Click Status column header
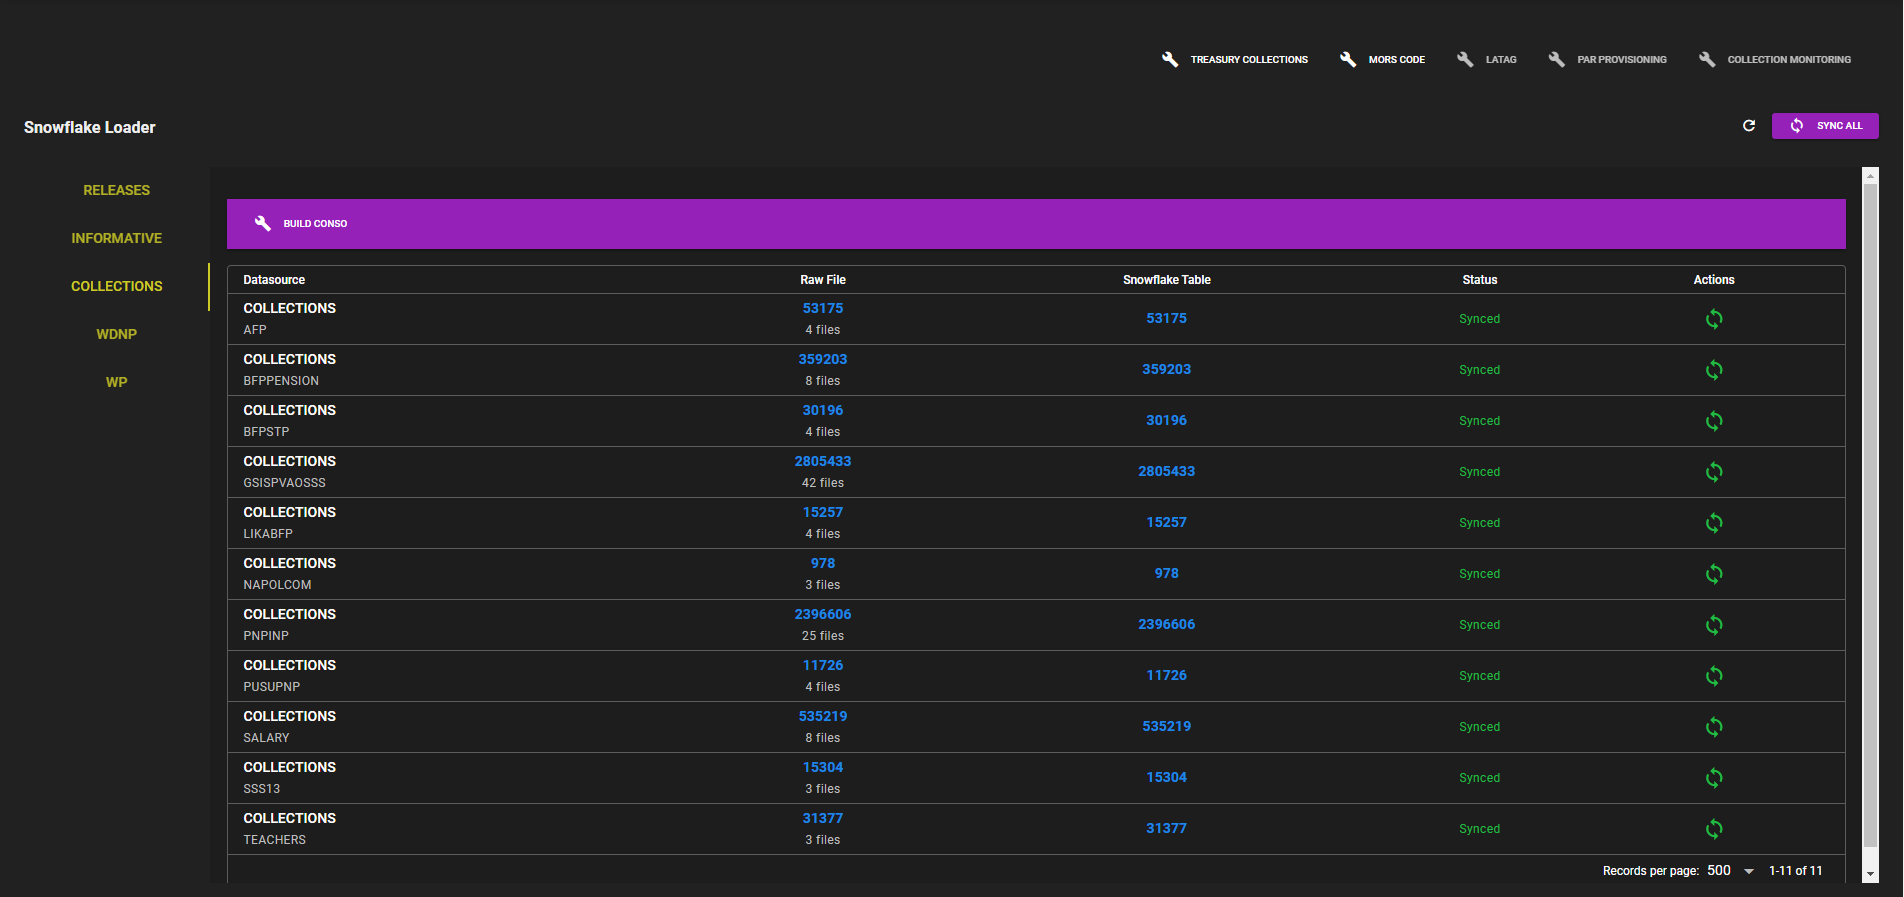This screenshot has height=897, width=1904. click(1480, 280)
